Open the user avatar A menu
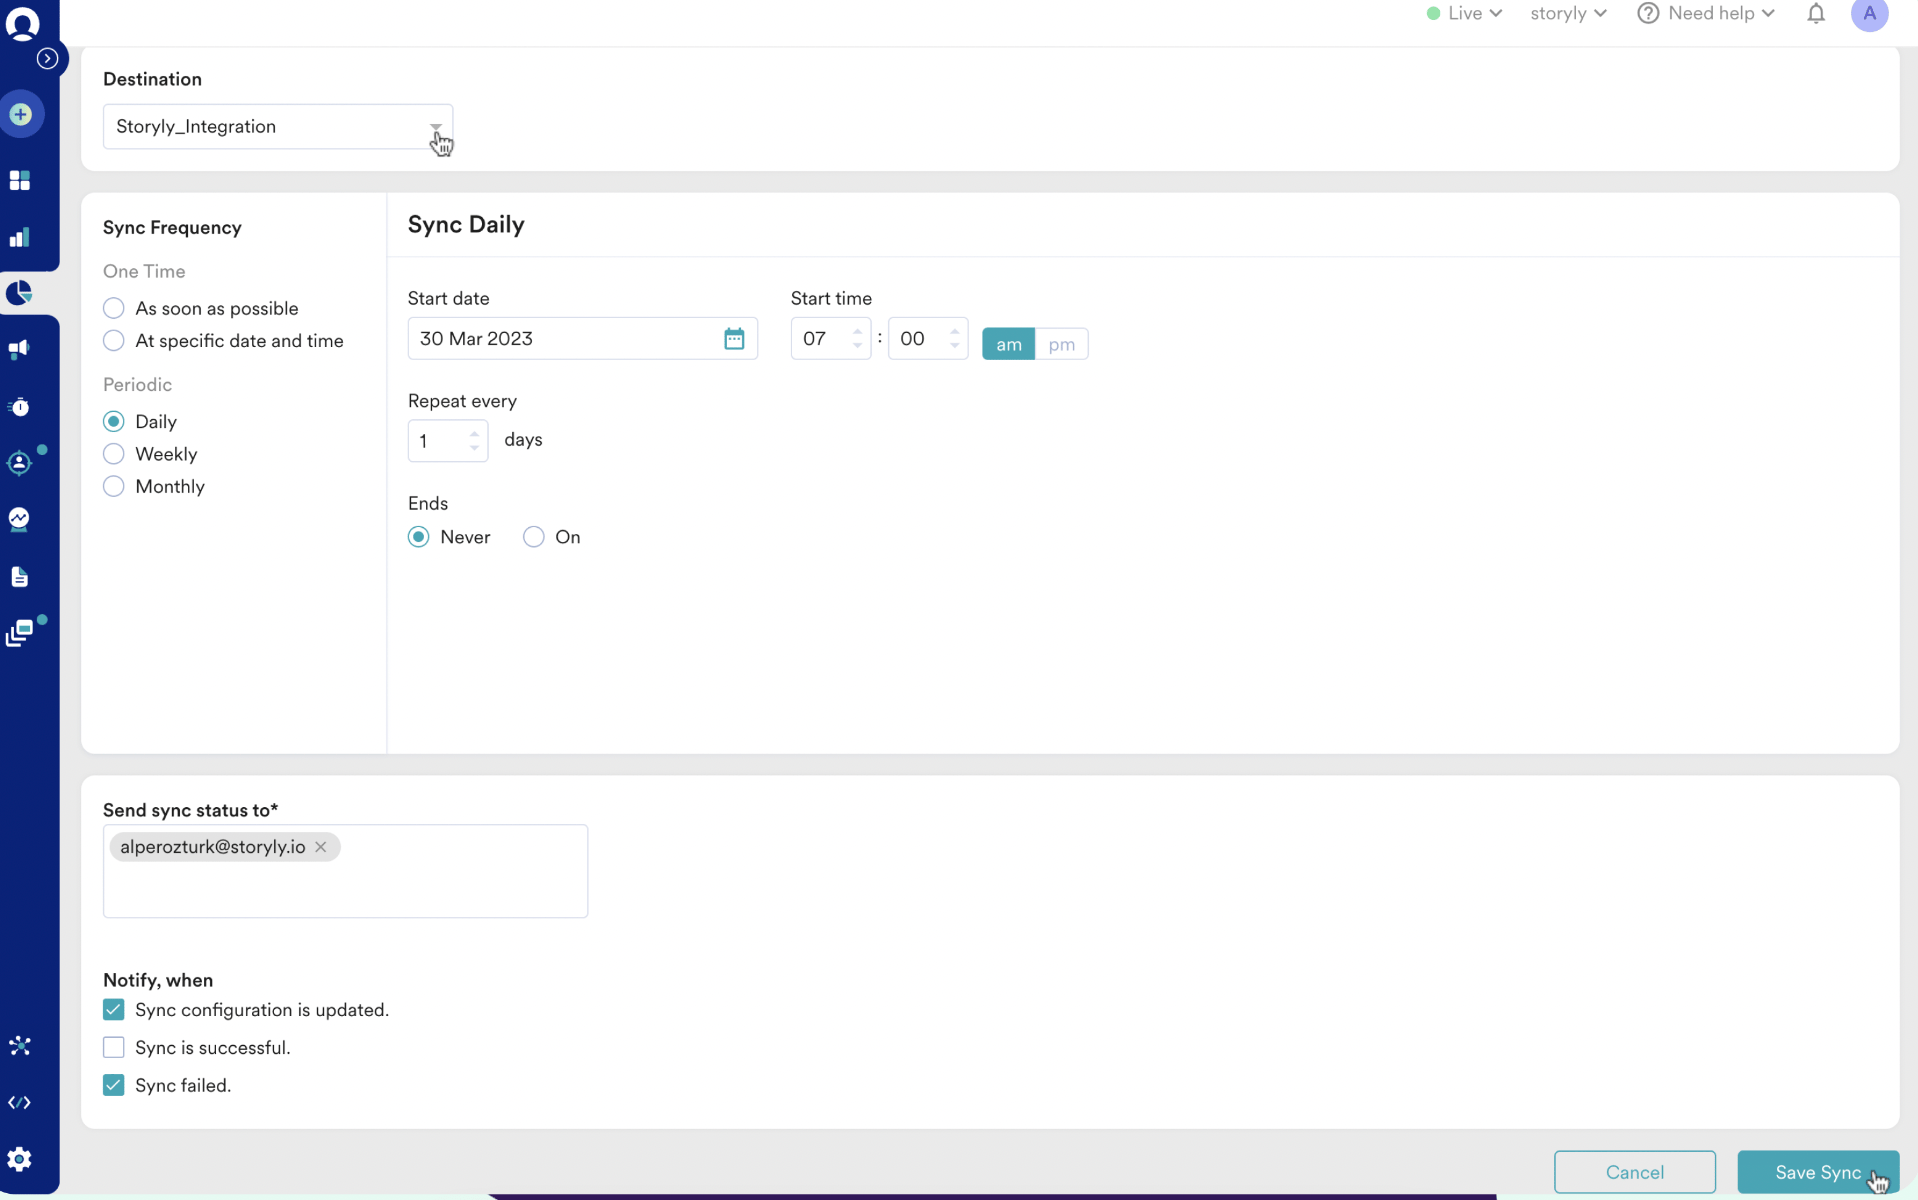The image size is (1918, 1200). [1869, 14]
